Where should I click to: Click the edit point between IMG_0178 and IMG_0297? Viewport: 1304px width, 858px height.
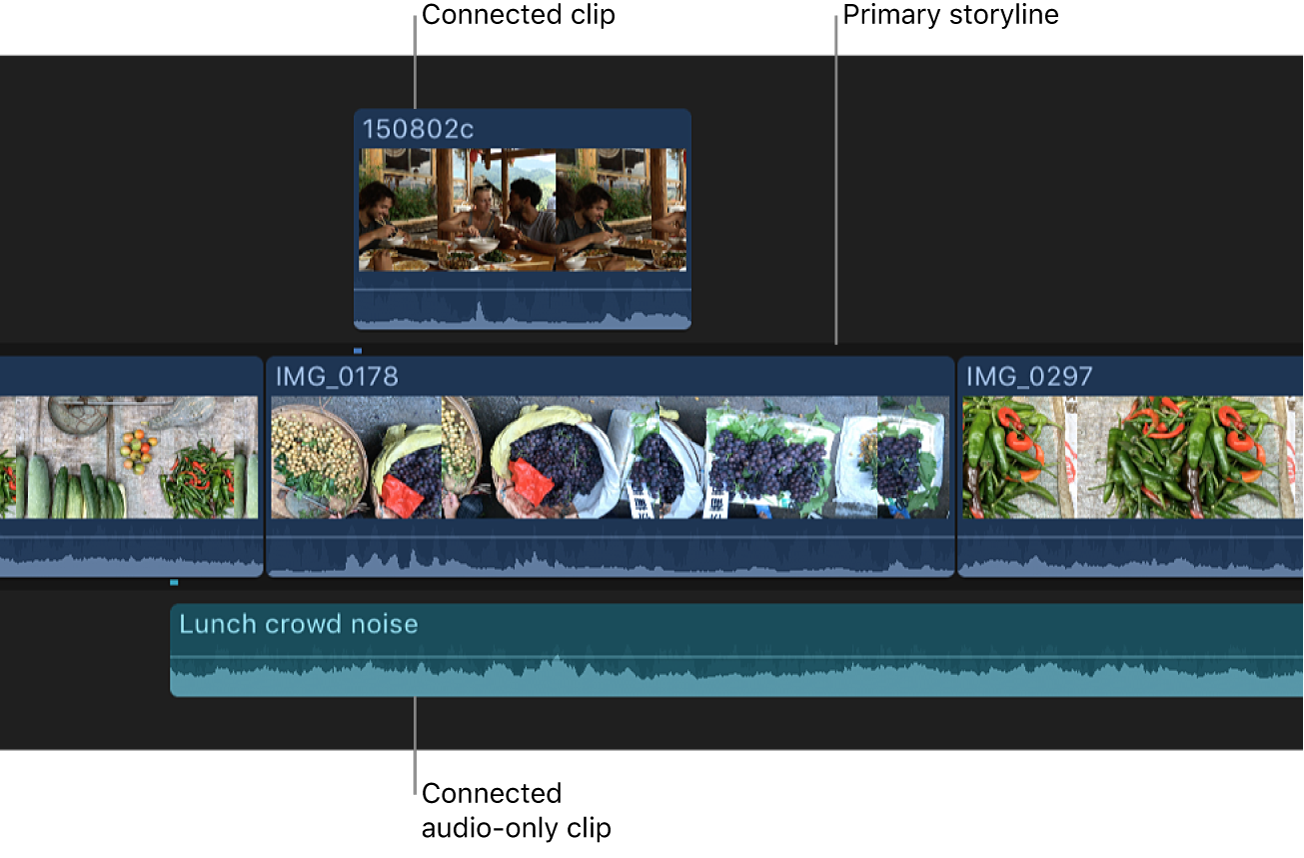tap(957, 465)
